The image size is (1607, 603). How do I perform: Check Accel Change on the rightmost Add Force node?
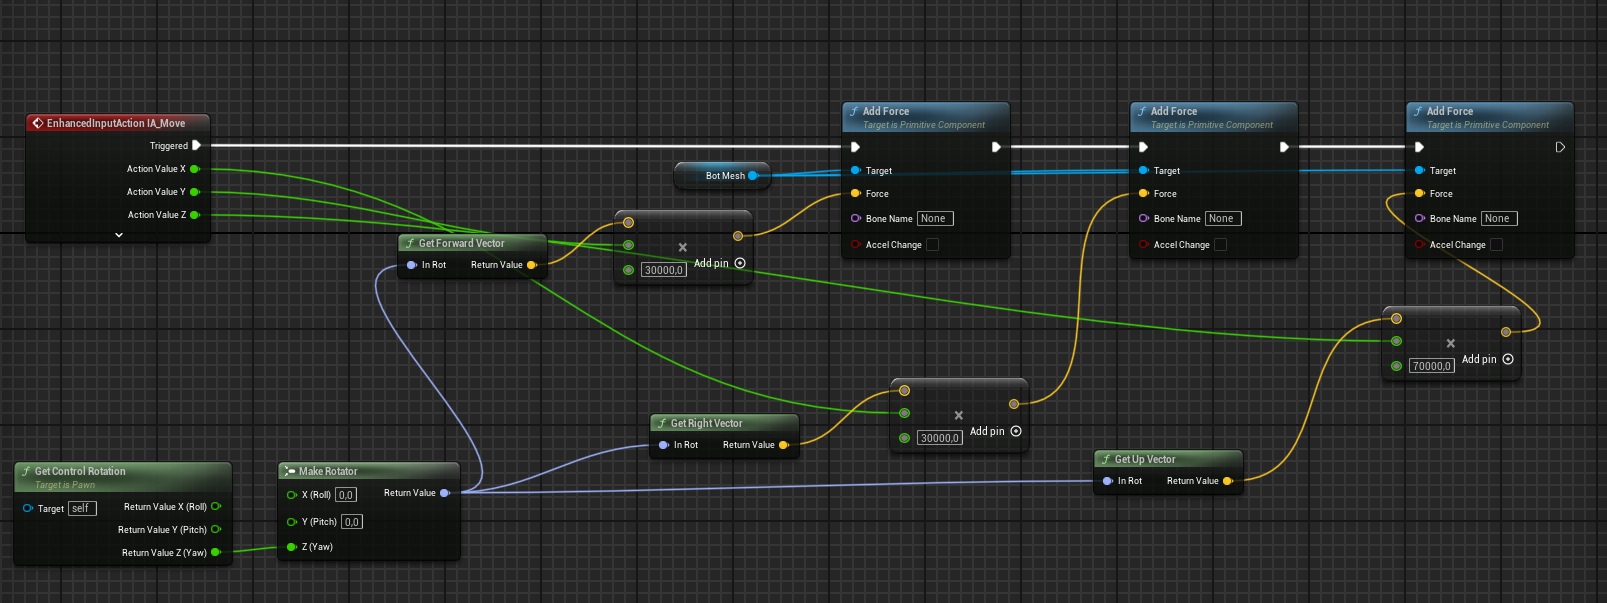click(1496, 245)
